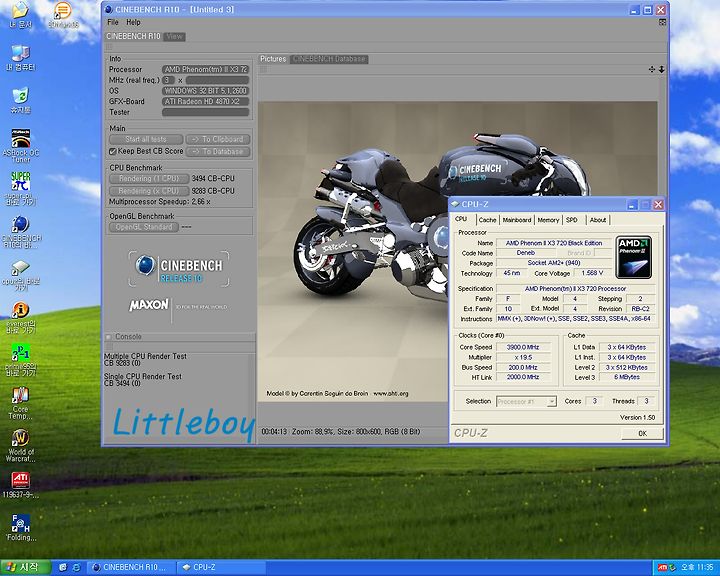Click the green tray icon beside ATI

(672, 567)
